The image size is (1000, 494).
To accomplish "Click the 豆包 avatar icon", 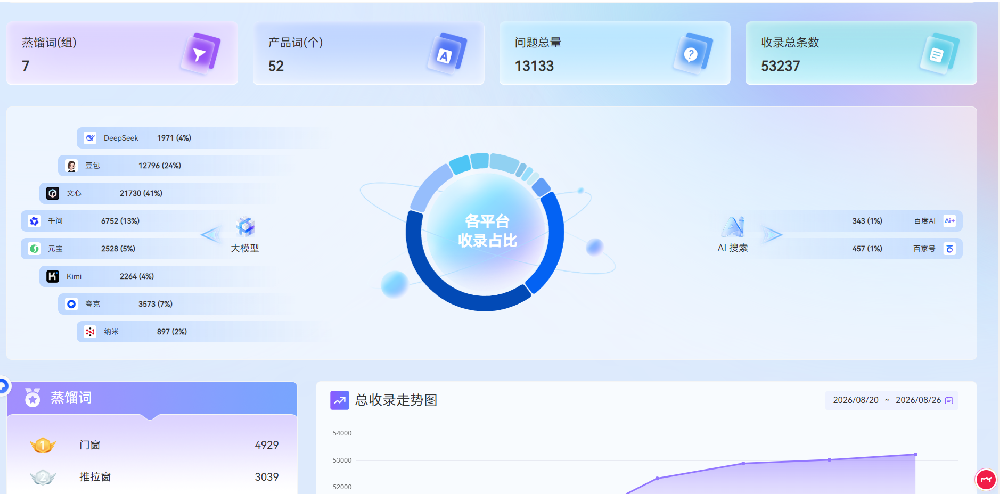I will click(x=71, y=166).
